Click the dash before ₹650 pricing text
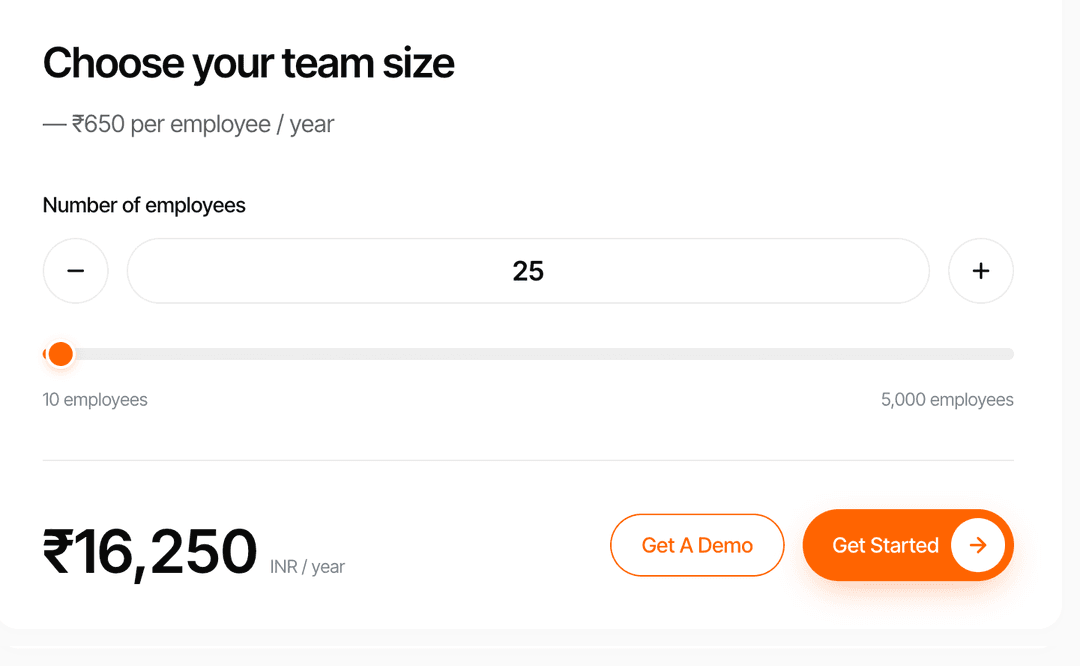1080x666 pixels. (x=54, y=125)
